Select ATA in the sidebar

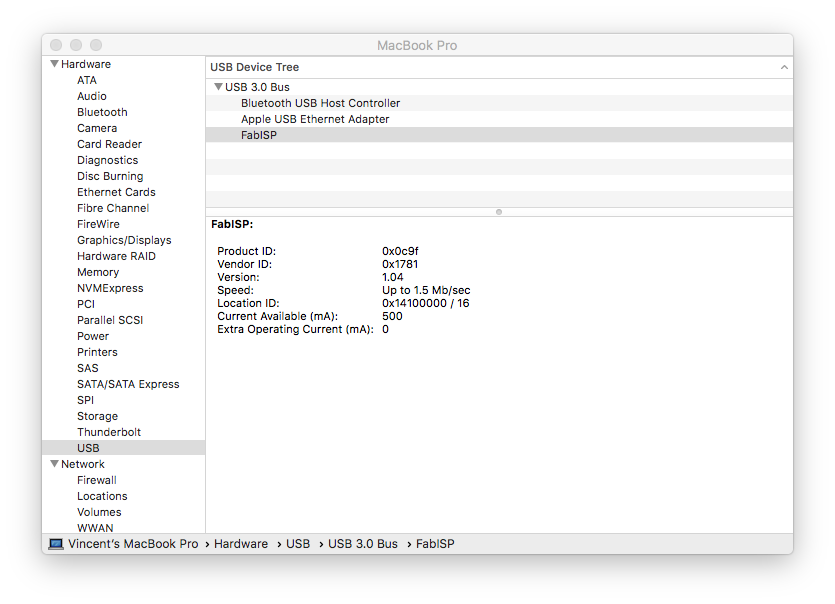click(x=87, y=80)
